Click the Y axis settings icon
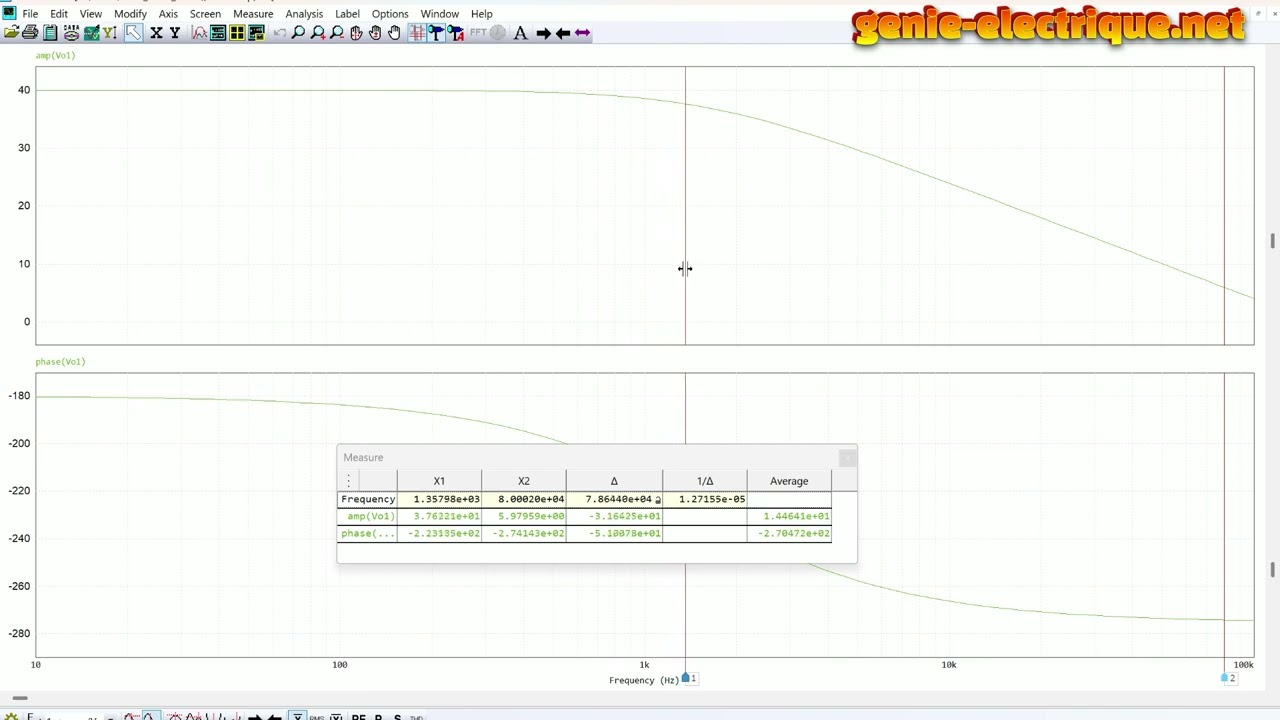This screenshot has height=720, width=1280. pyautogui.click(x=175, y=33)
